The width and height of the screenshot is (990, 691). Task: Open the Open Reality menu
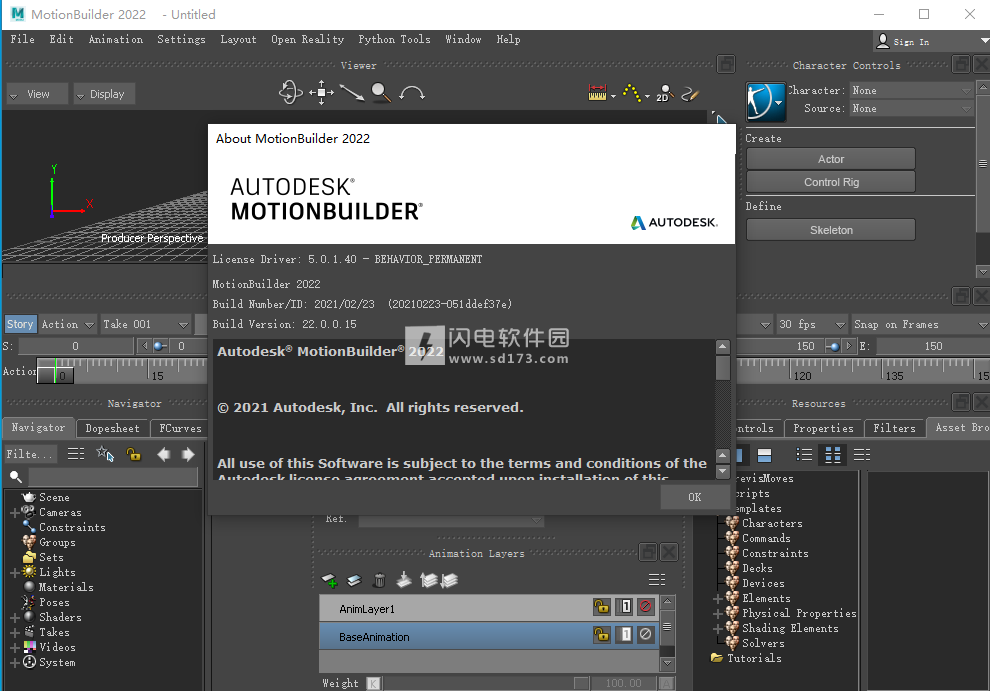tap(307, 39)
